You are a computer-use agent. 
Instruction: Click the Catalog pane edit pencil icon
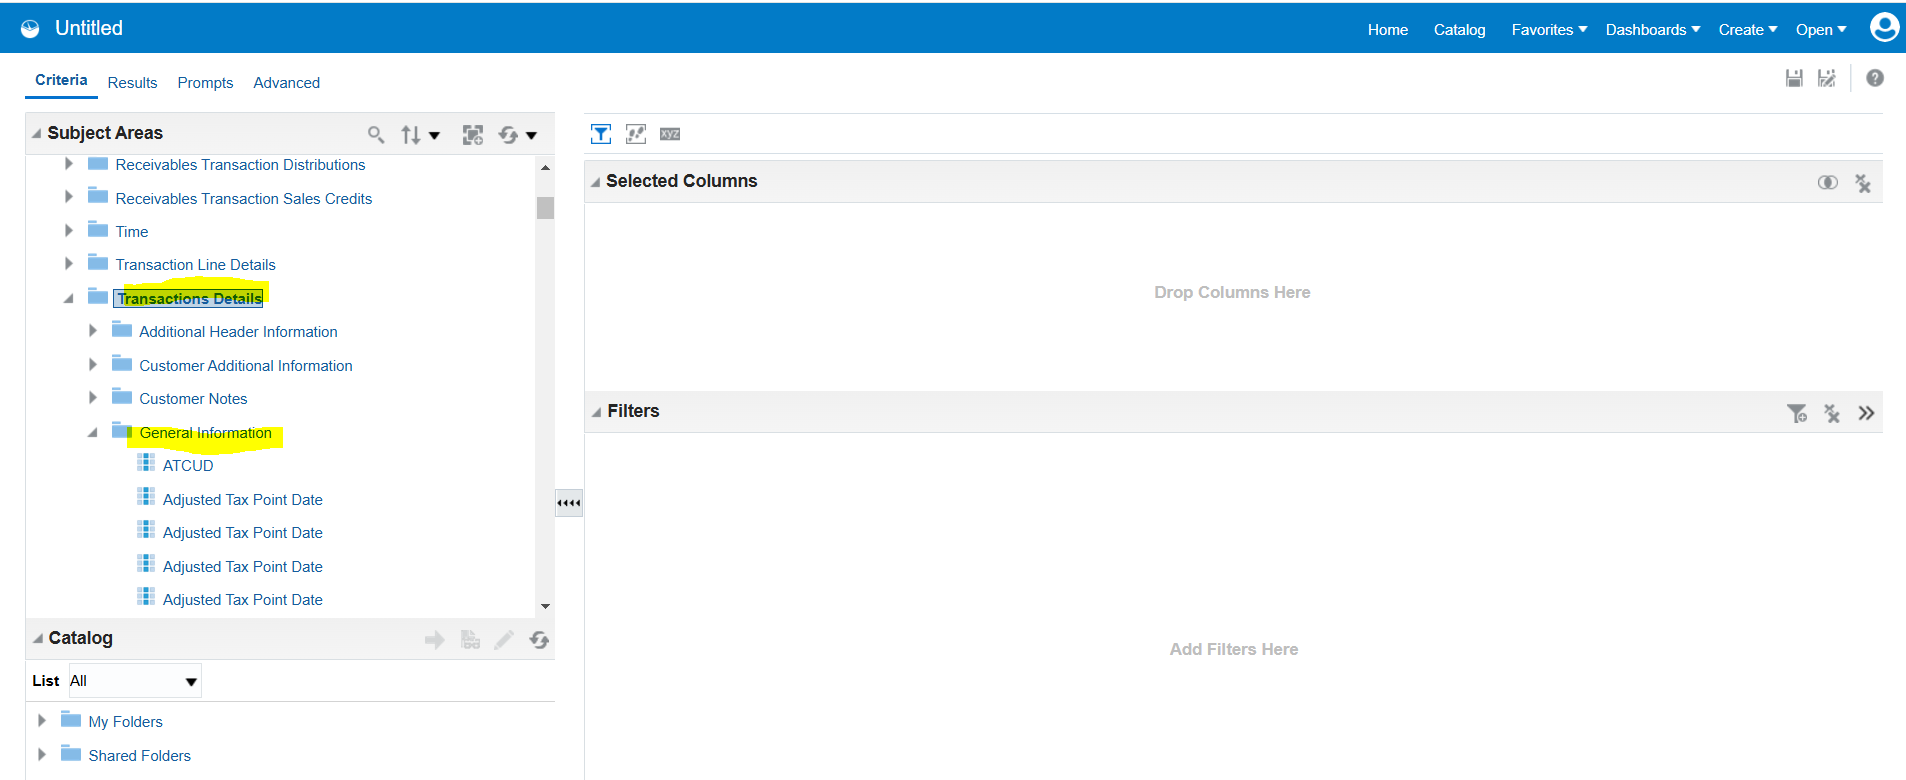point(504,640)
